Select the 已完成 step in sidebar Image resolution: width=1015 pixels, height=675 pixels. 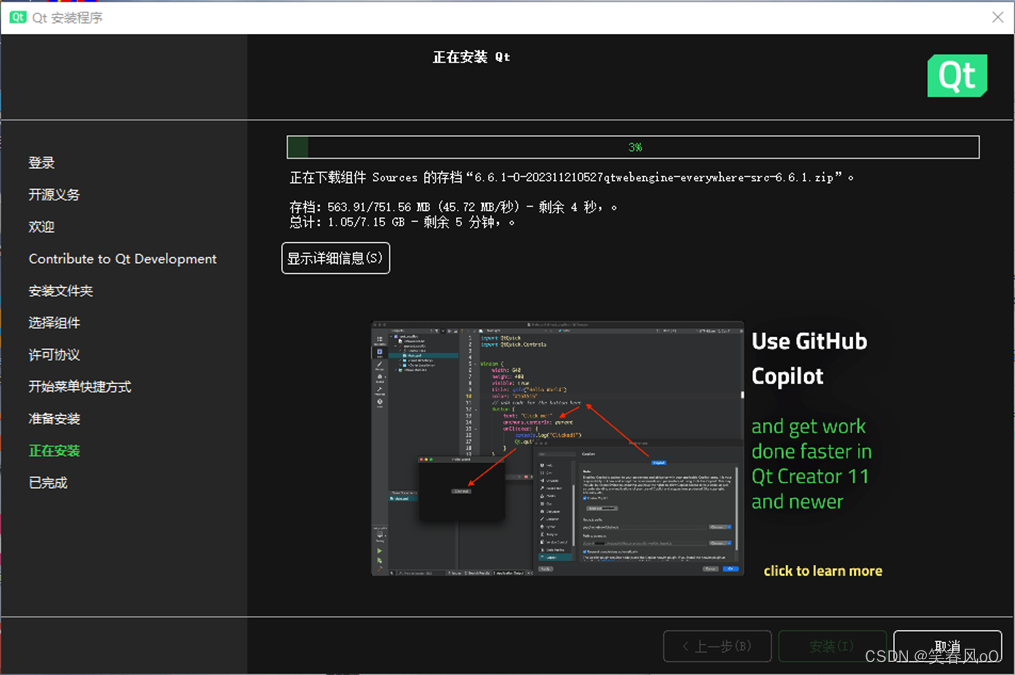point(48,483)
